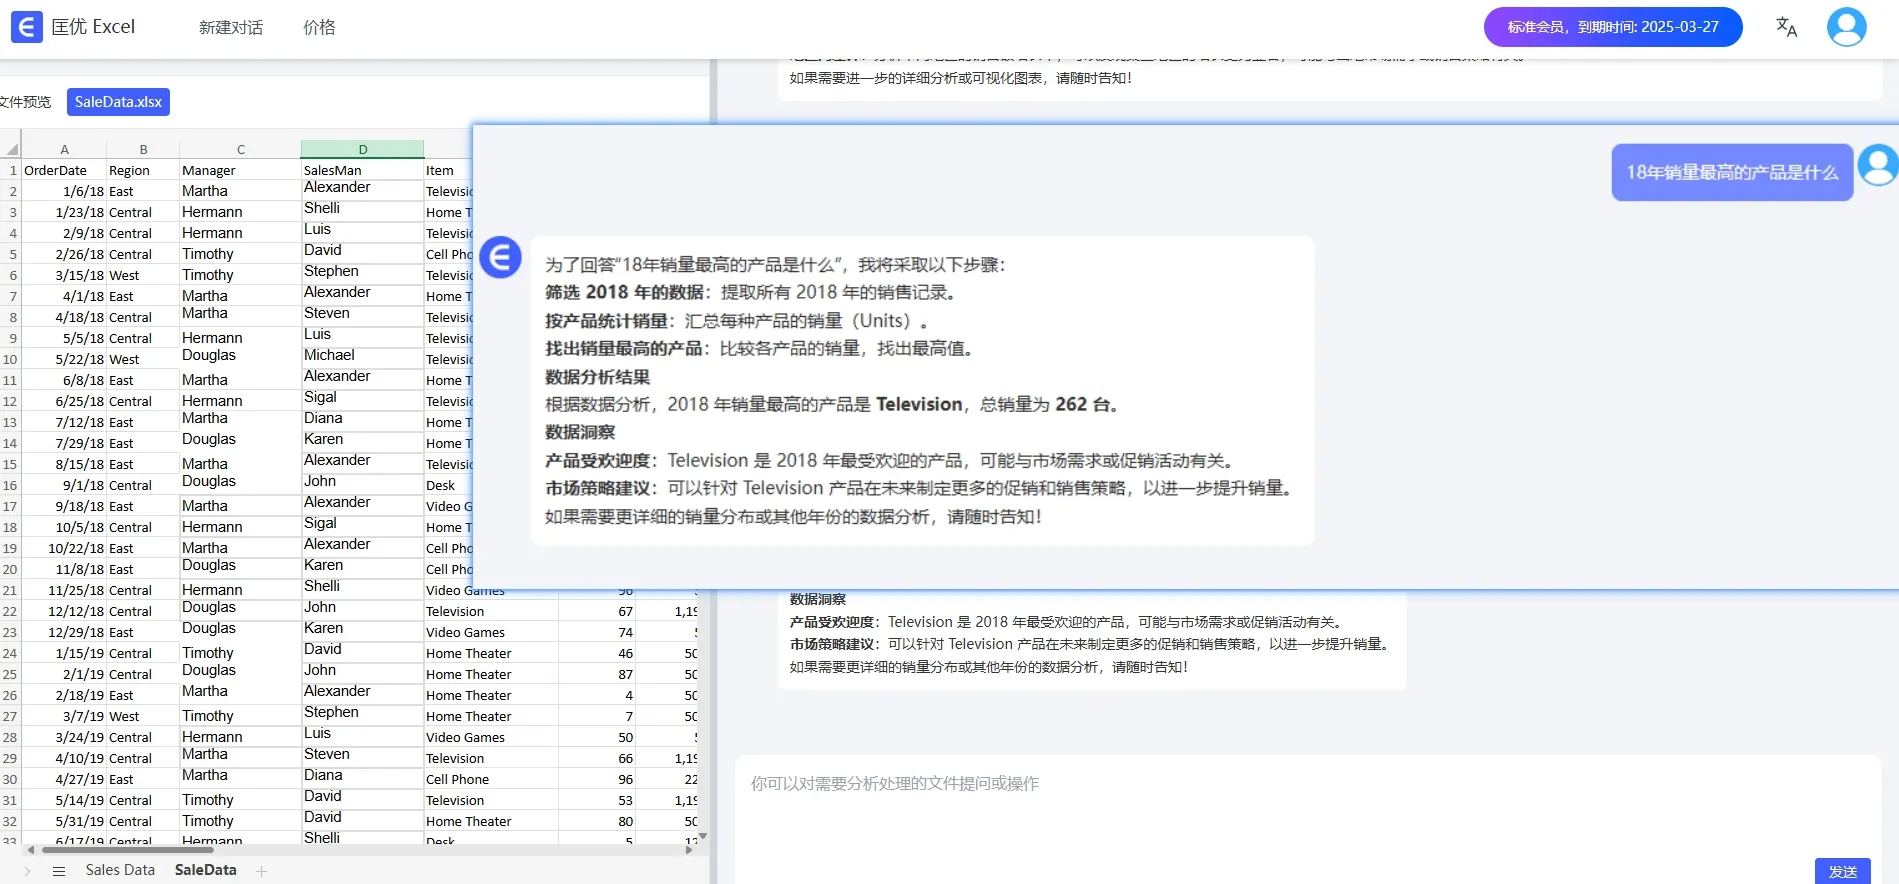The height and width of the screenshot is (884, 1899).
Task: Open the user avatar in header
Action: 1846,27
